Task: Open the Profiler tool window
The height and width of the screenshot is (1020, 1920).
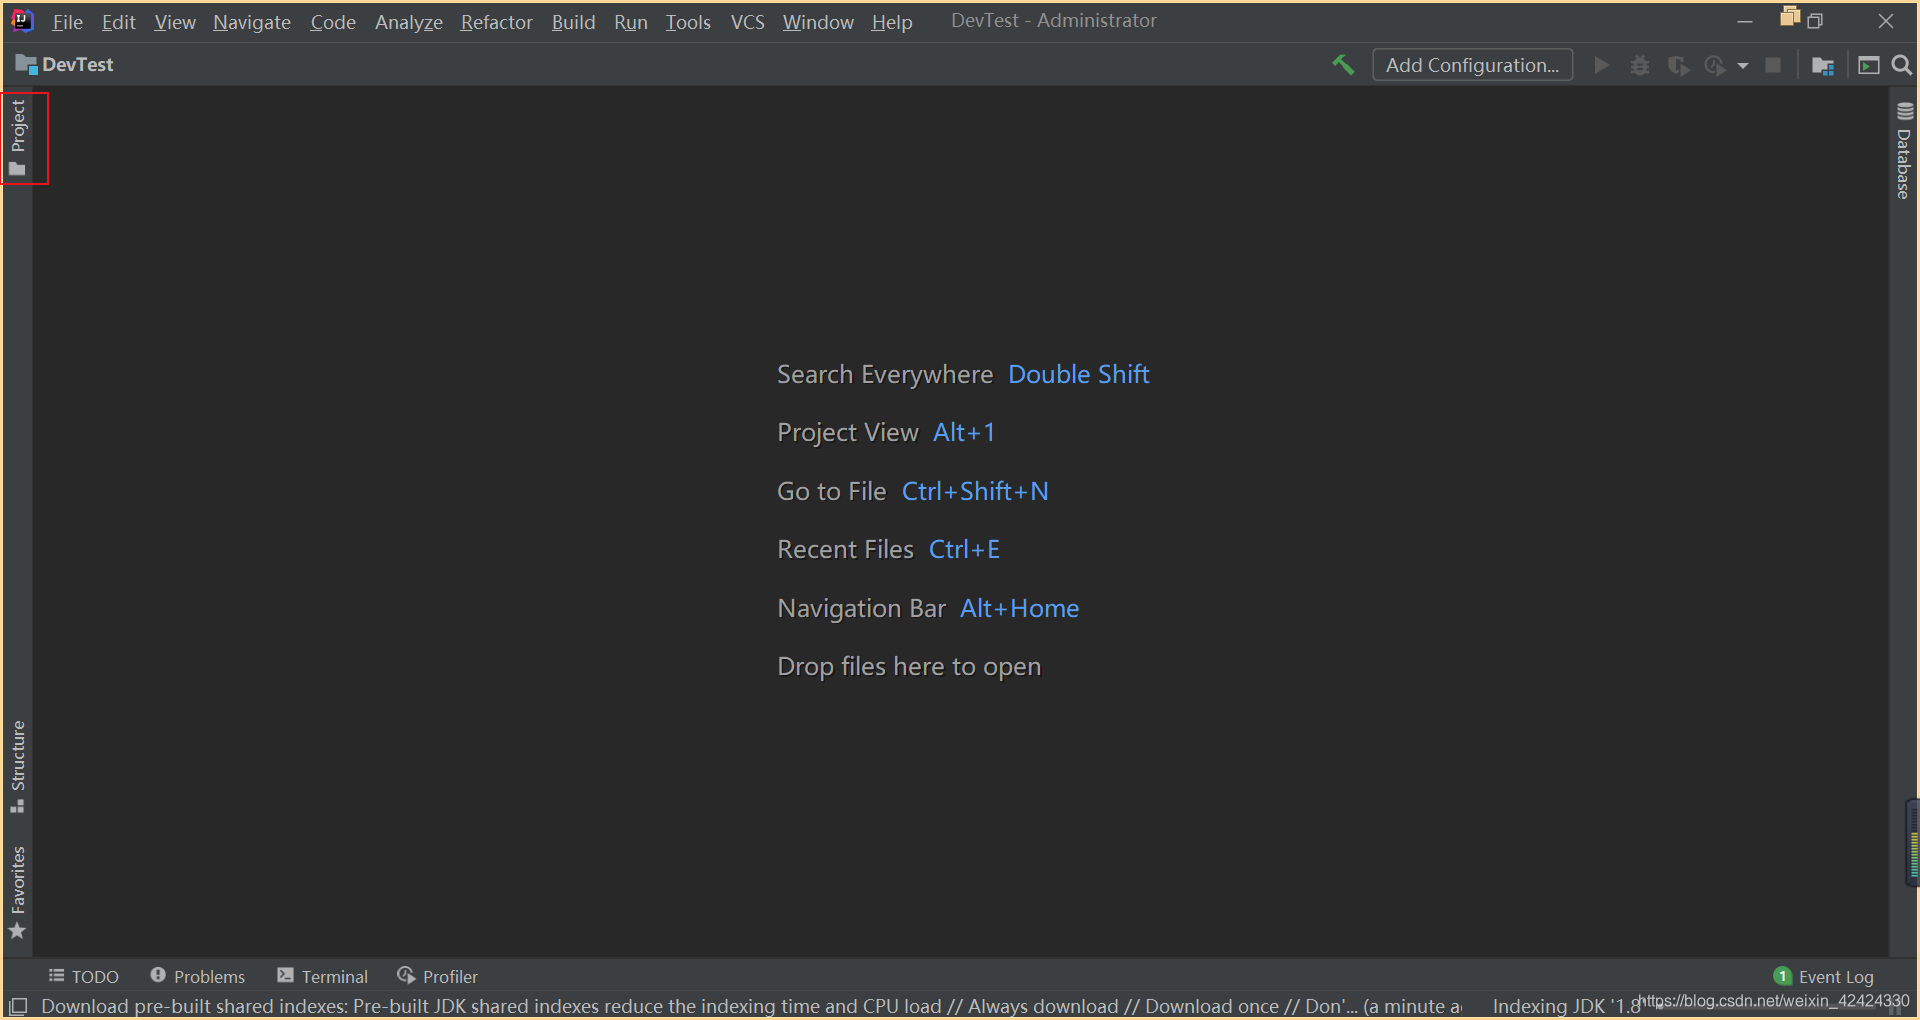Action: 438,976
